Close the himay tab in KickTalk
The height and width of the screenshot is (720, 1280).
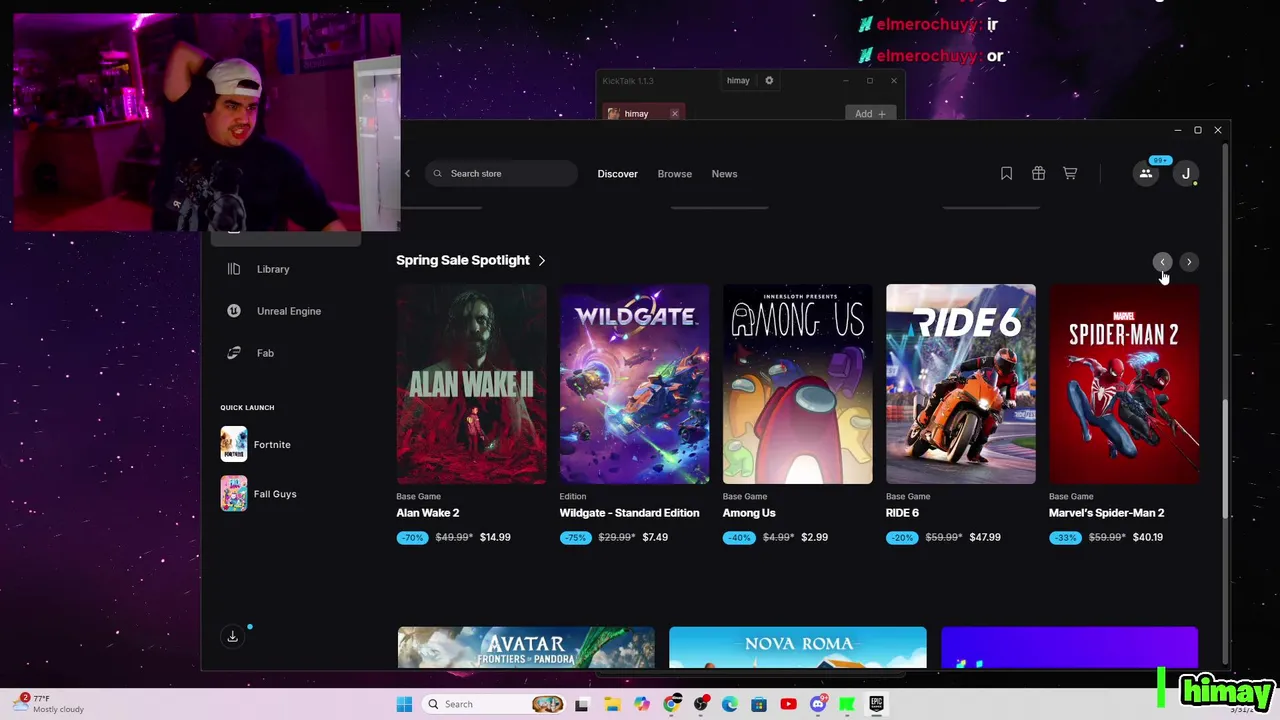(x=674, y=114)
